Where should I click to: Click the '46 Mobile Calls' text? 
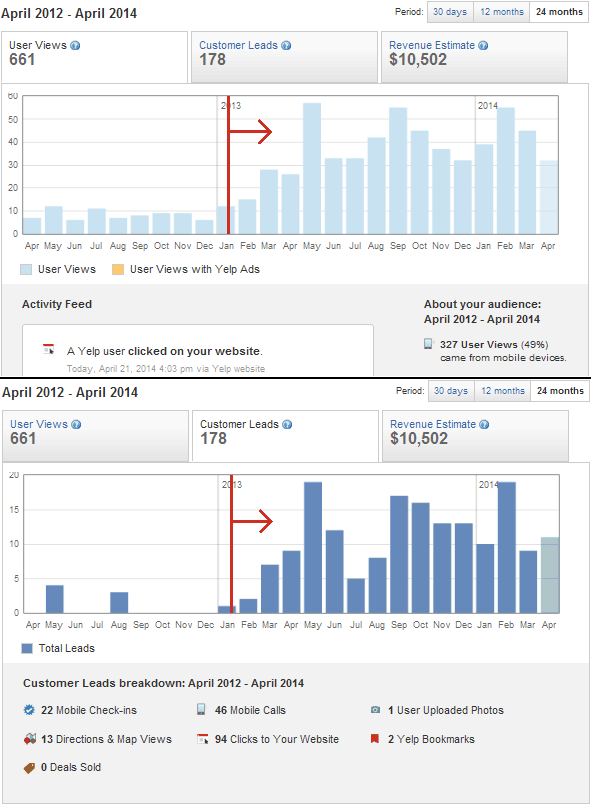point(250,710)
